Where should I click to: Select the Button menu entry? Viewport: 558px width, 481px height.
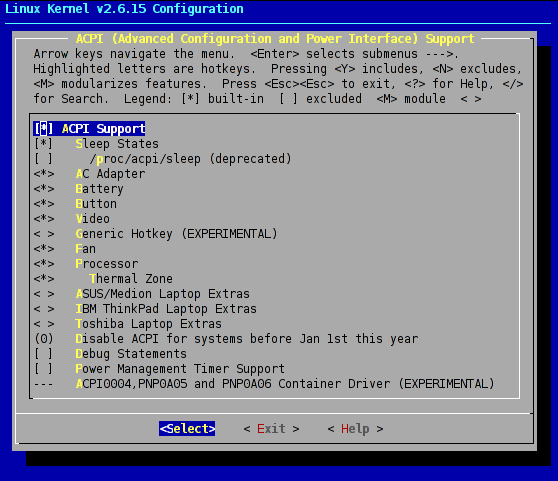coord(96,204)
